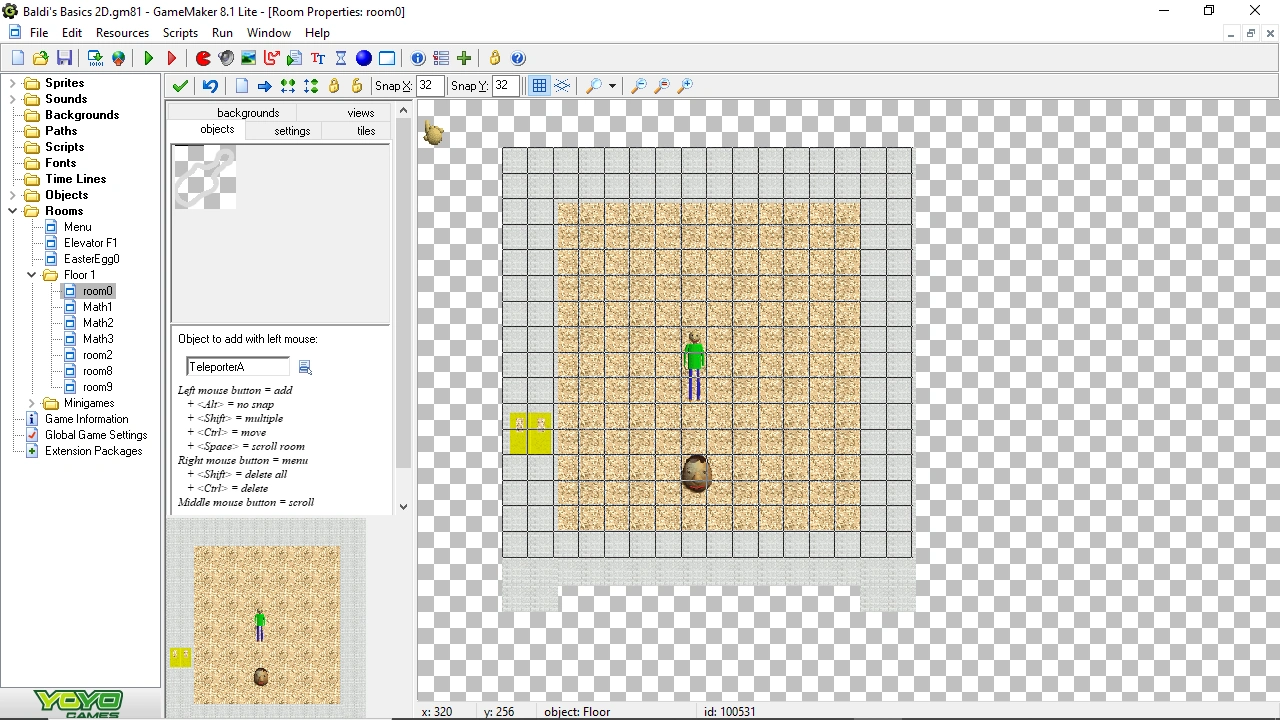Click the Snap X value field

click(428, 85)
